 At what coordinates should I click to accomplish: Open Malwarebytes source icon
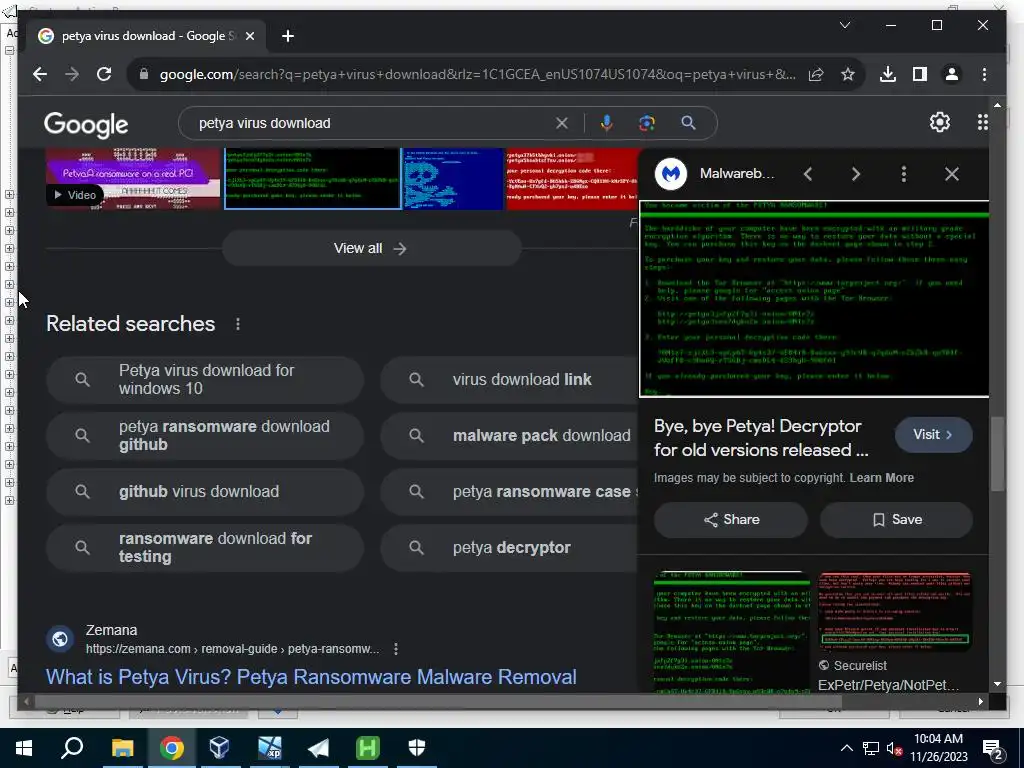(671, 174)
